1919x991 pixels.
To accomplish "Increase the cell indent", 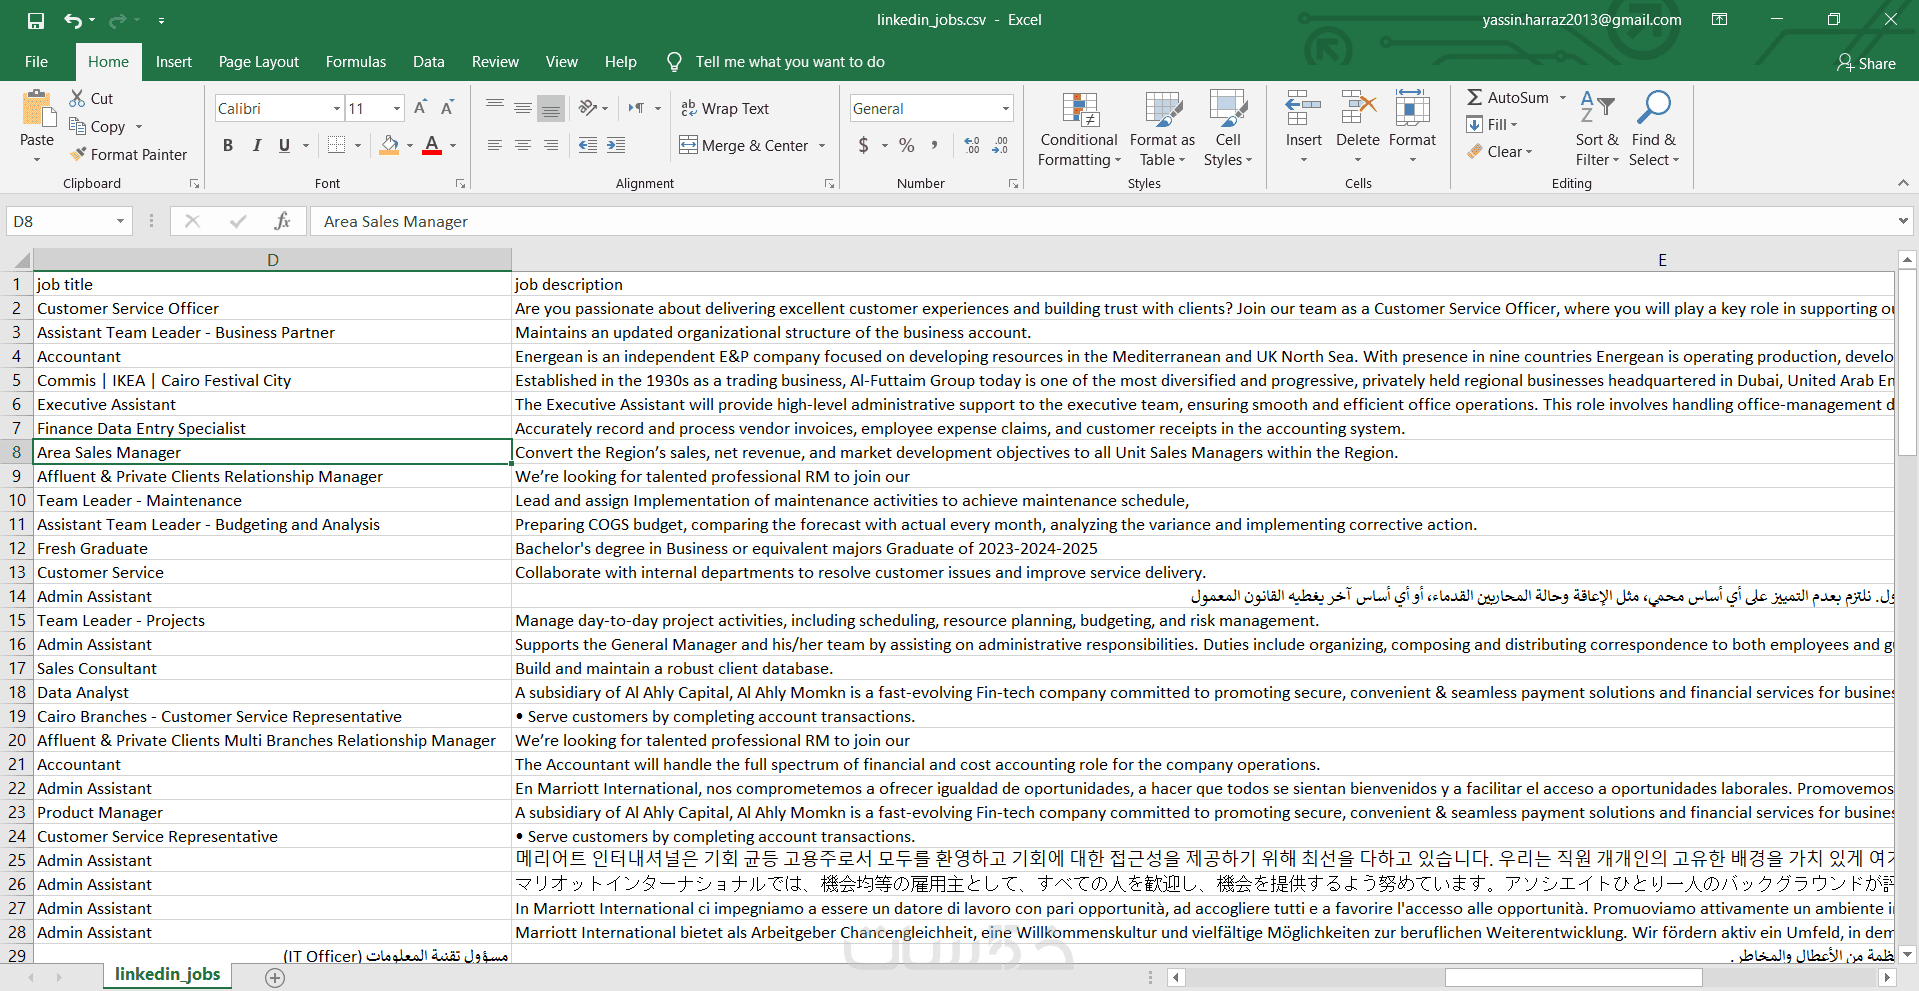I will pos(616,145).
